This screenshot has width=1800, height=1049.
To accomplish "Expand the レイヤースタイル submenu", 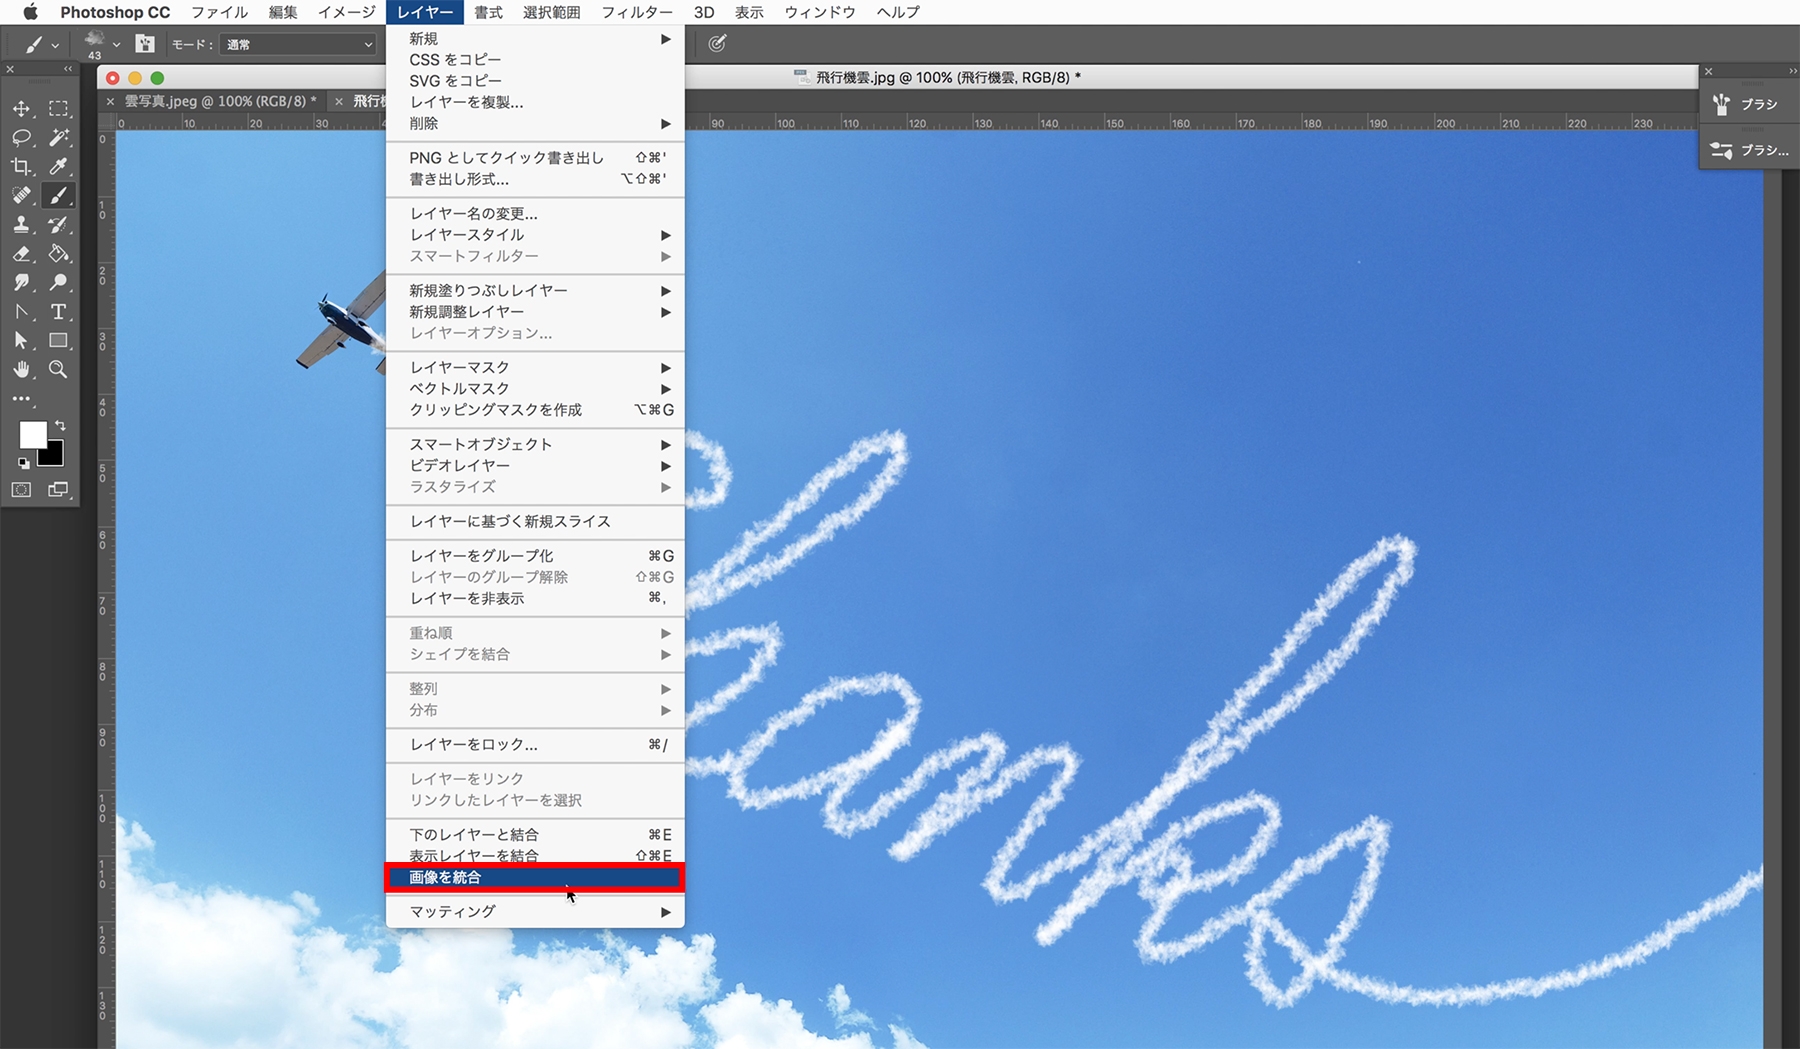I will [535, 234].
